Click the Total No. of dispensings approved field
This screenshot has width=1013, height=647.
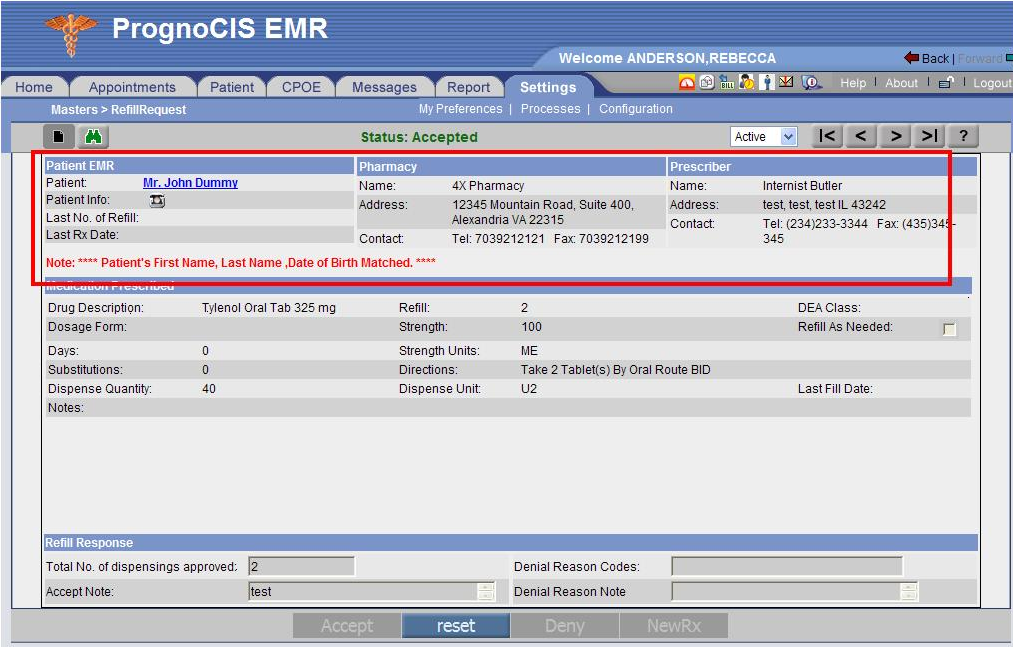302,566
